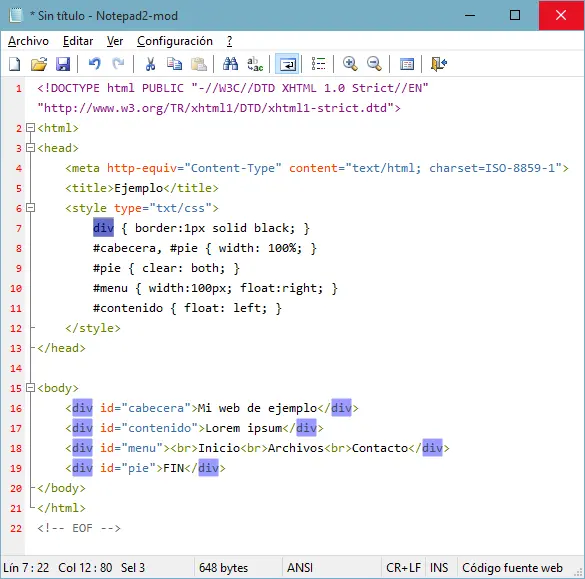Collapse the <html> fold on line 2
The image size is (585, 579).
[31, 128]
